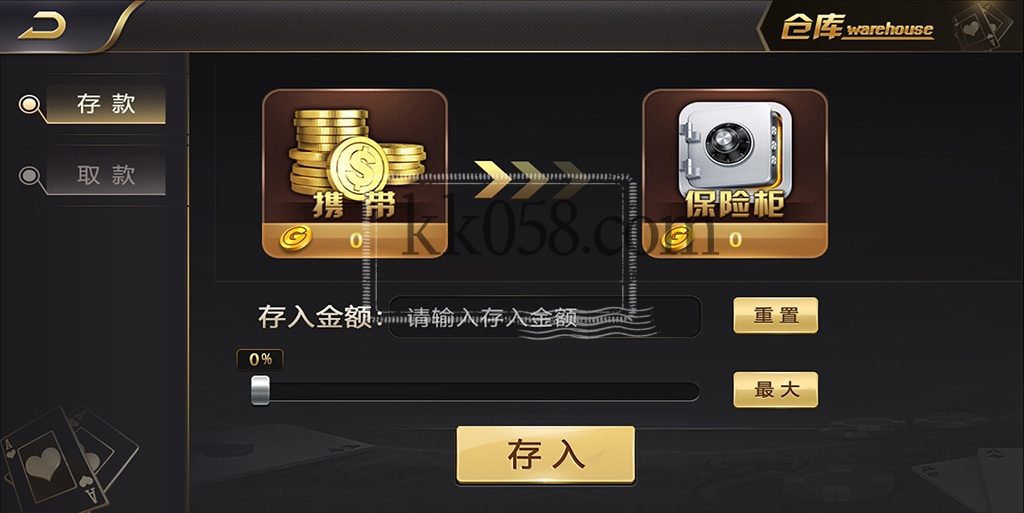Click the G coin under 携带
This screenshot has height=513, width=1024.
(295, 238)
